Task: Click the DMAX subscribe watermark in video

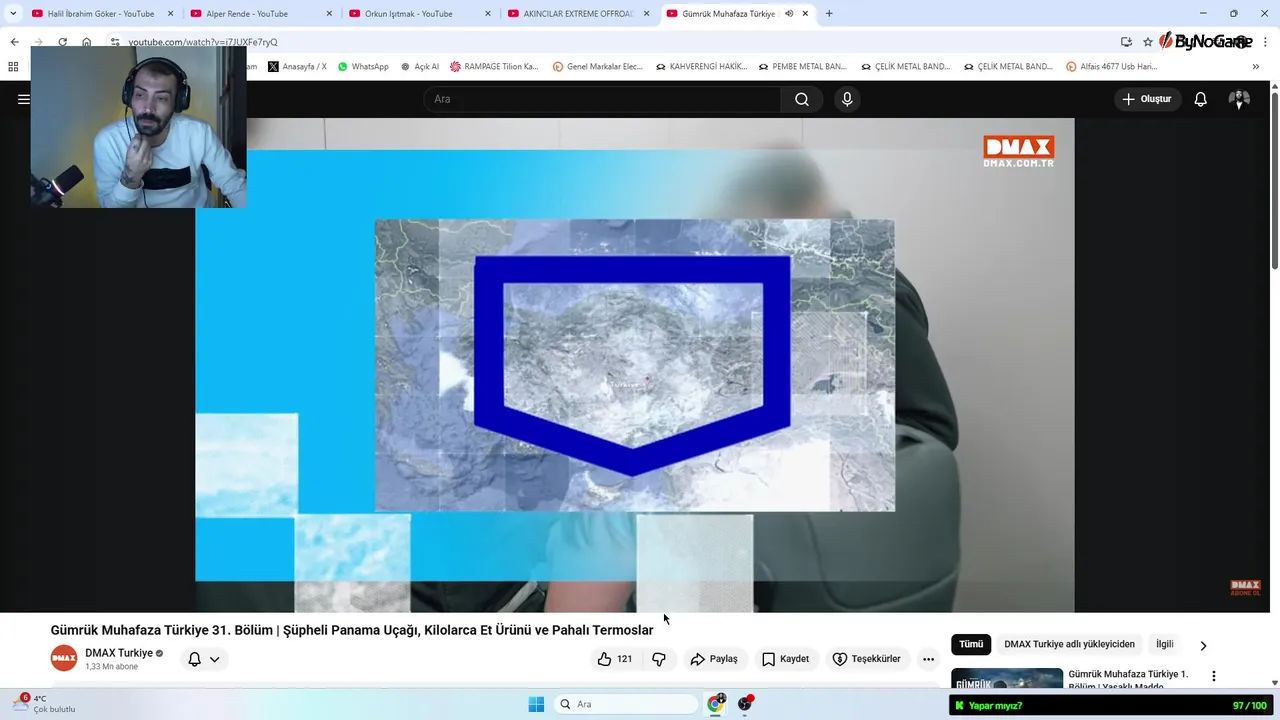Action: [x=1245, y=588]
